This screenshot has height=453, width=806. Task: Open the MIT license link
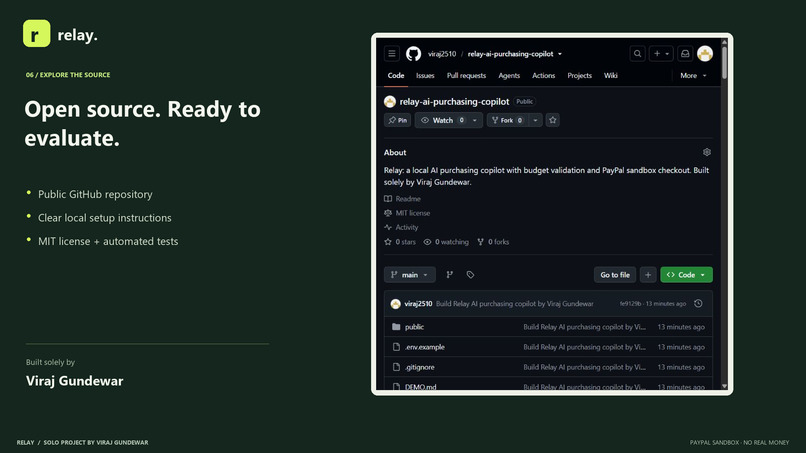pyautogui.click(x=413, y=213)
